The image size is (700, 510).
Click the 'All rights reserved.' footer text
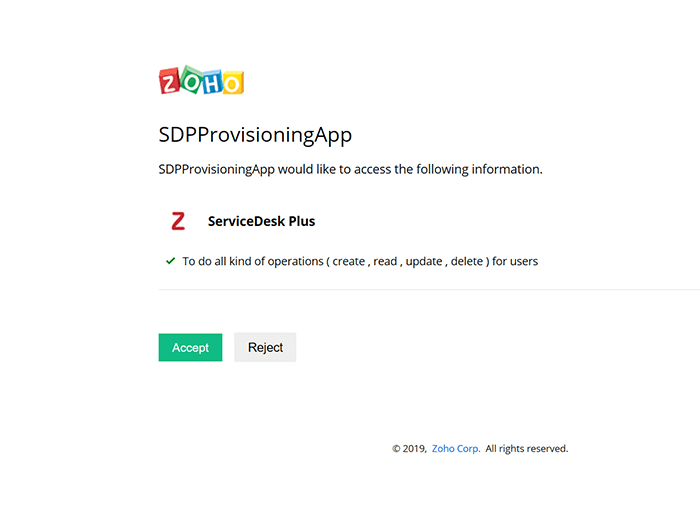pos(527,449)
